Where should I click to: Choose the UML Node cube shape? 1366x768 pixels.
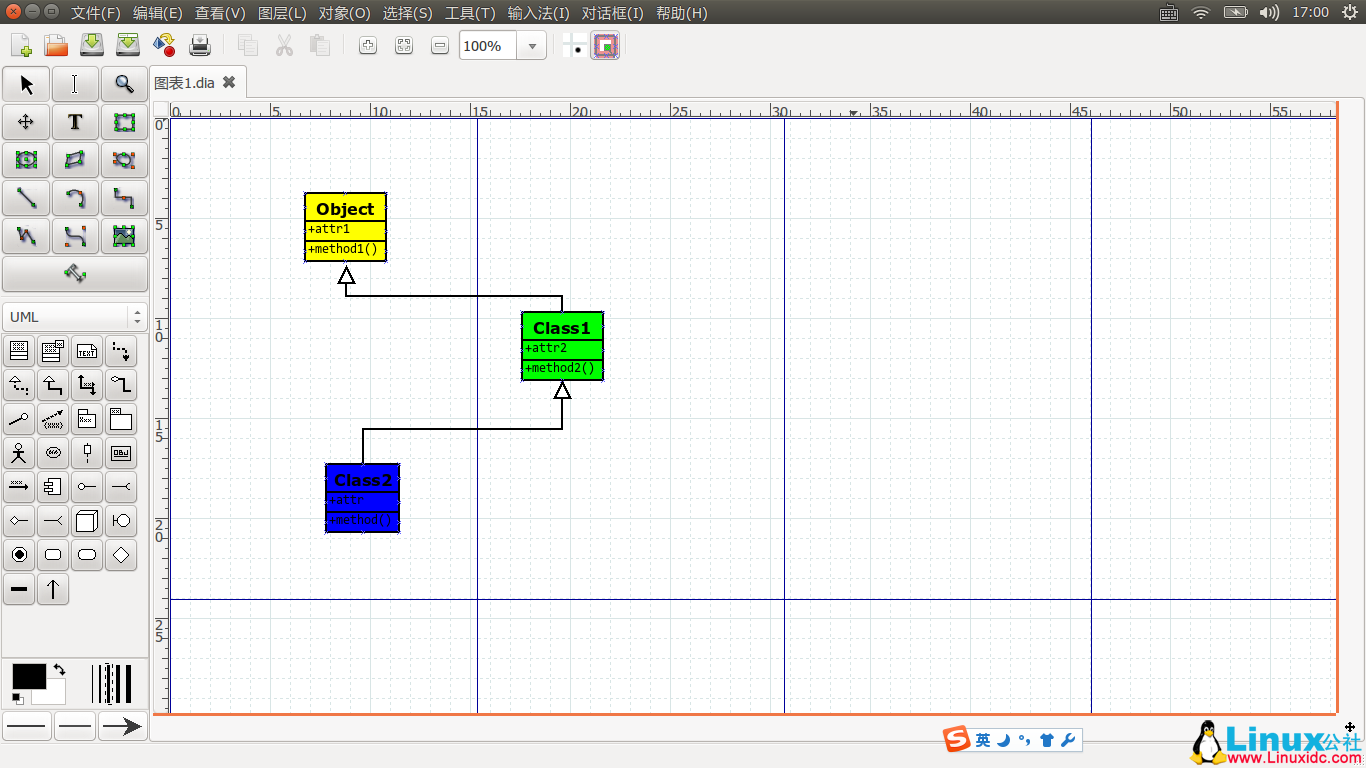87,521
